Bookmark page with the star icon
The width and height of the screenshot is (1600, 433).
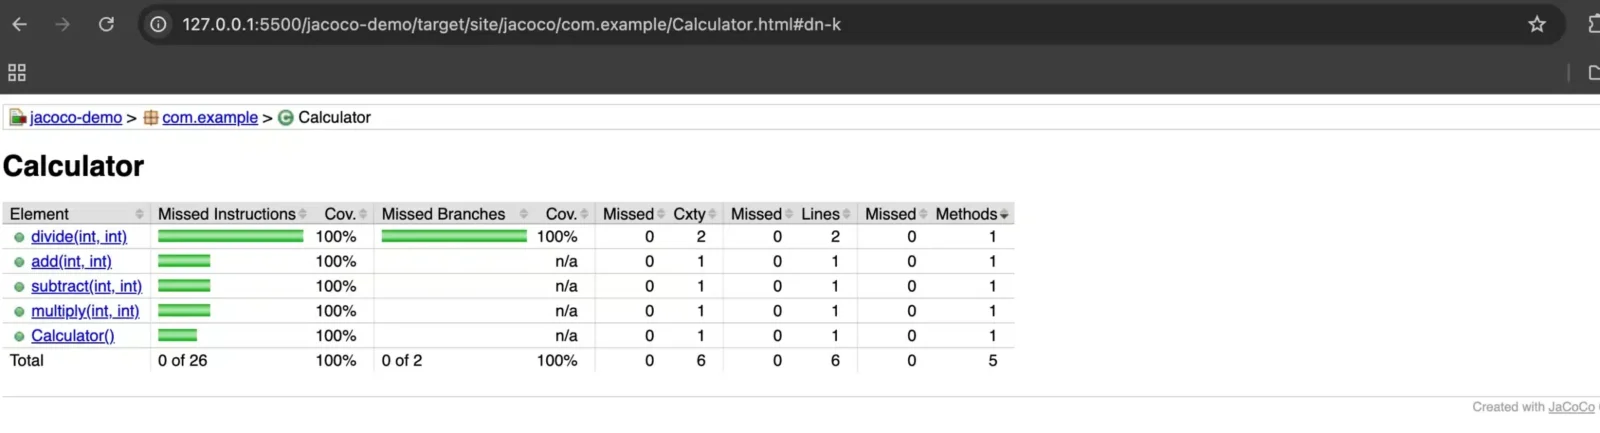pos(1537,24)
